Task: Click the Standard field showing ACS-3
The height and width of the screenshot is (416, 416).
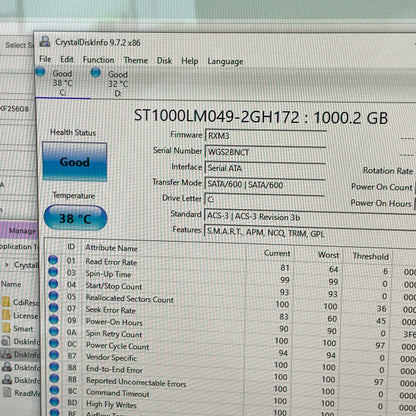Action: click(x=310, y=217)
